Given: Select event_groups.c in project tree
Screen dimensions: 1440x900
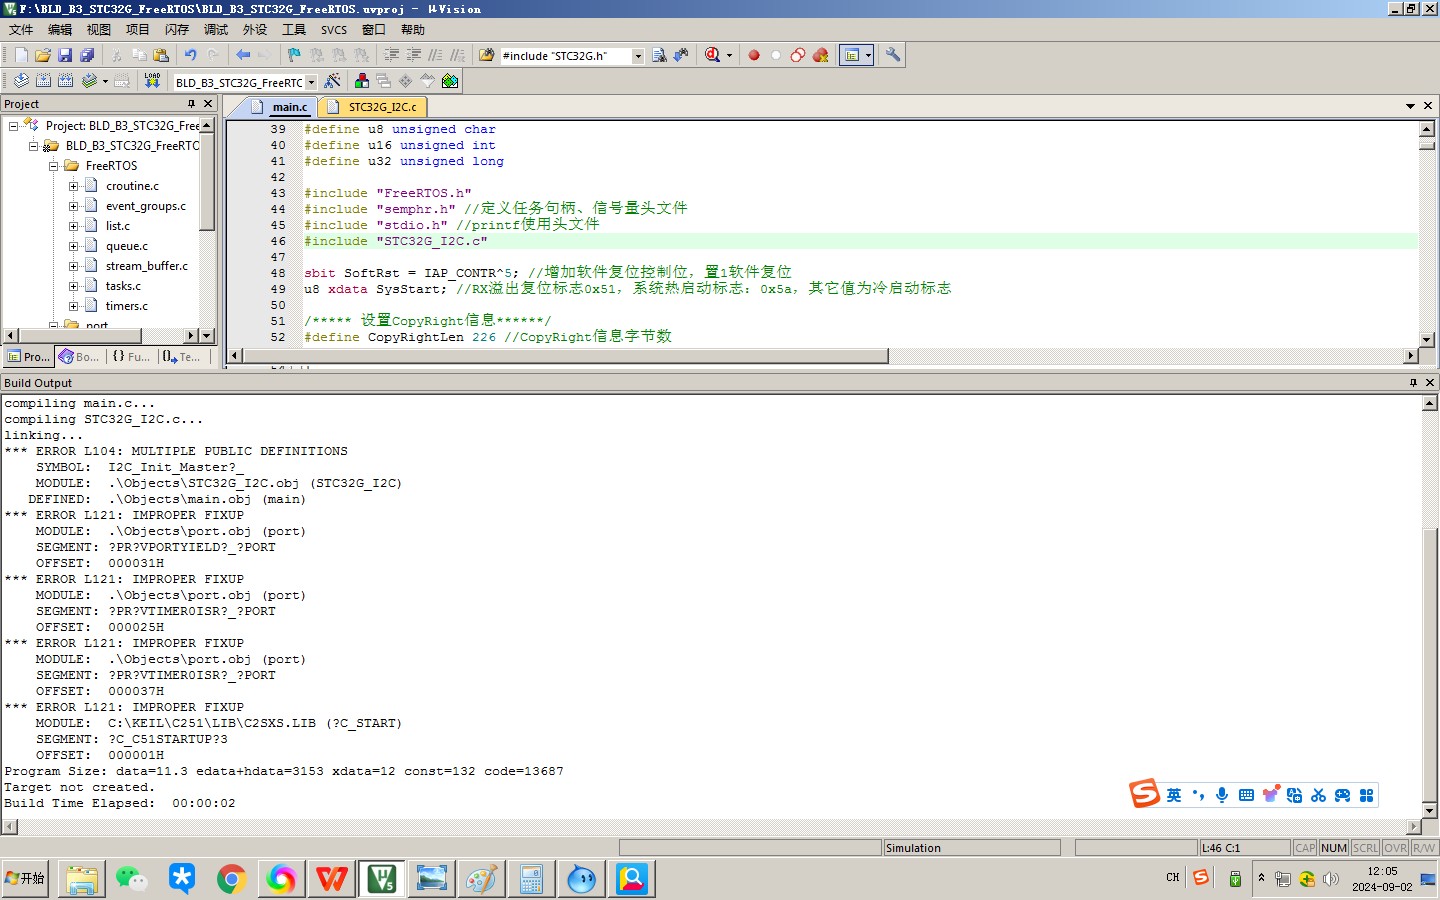Looking at the screenshot, I should click(146, 206).
